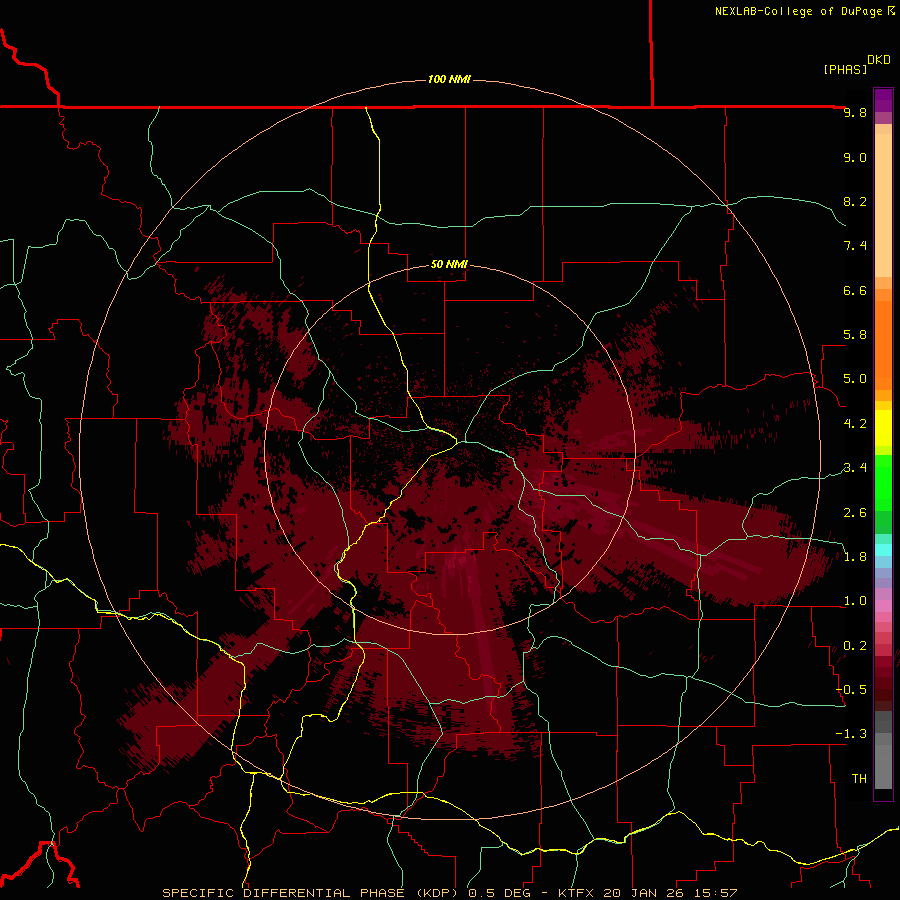Click the 3.4 legend value
Screen dimensions: 900x900
click(855, 468)
